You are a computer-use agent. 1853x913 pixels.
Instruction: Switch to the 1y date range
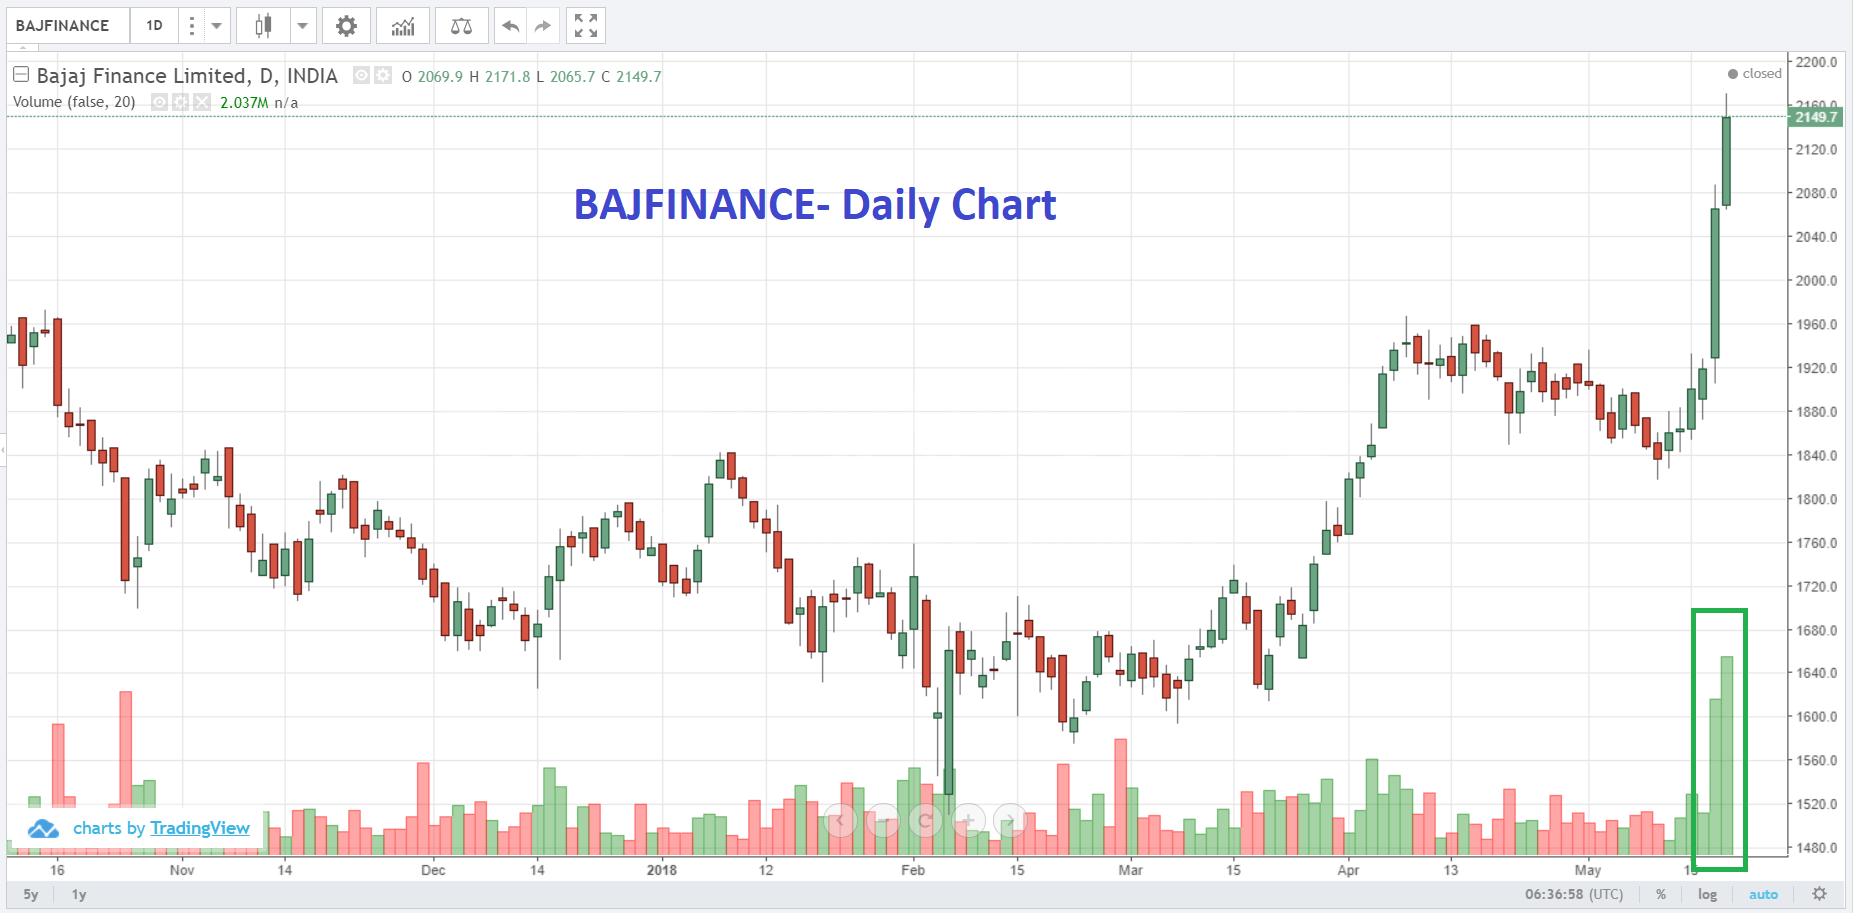coord(79,895)
